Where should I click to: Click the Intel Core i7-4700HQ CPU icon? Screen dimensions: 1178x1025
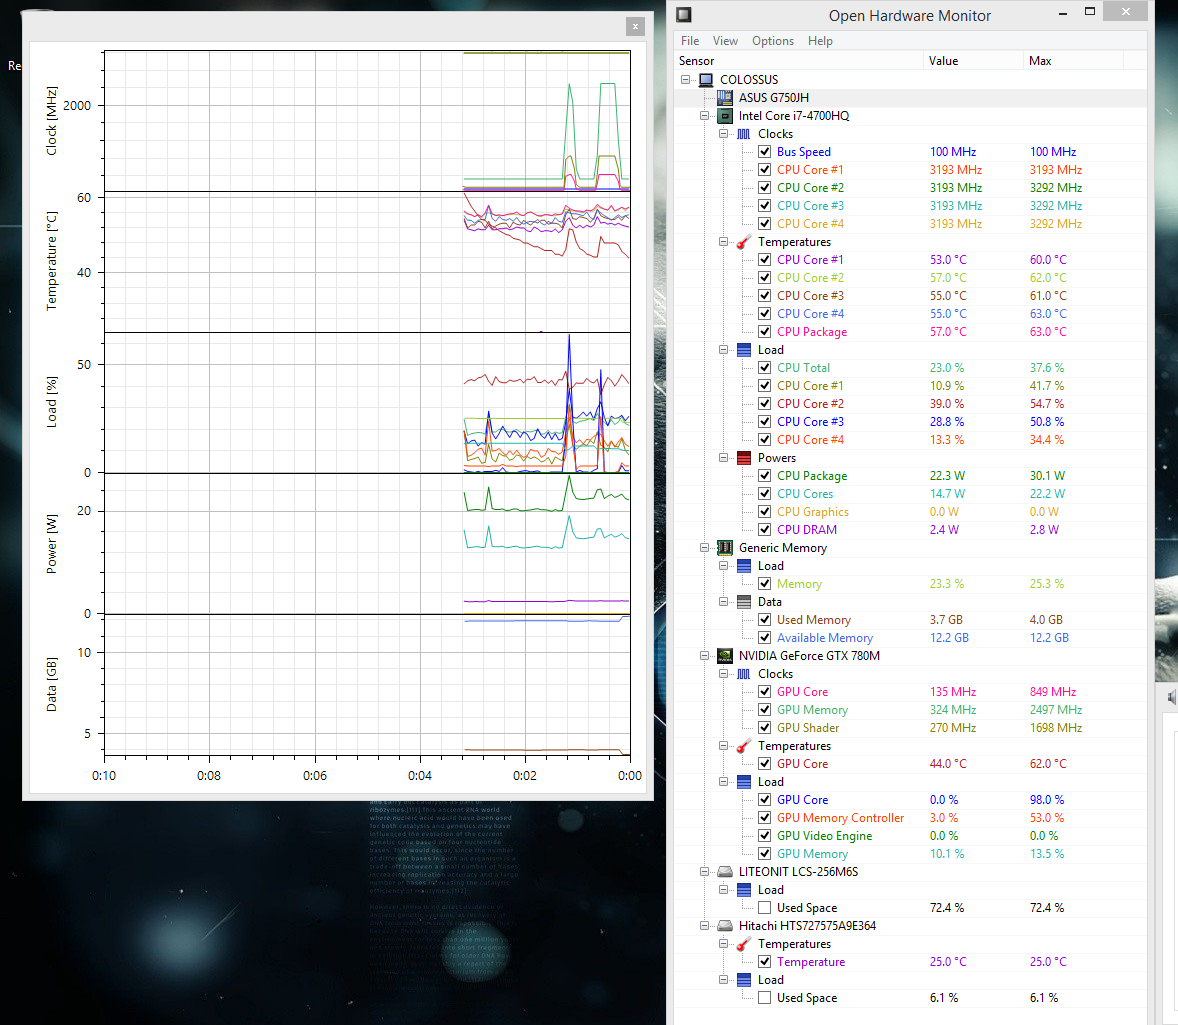tap(724, 116)
